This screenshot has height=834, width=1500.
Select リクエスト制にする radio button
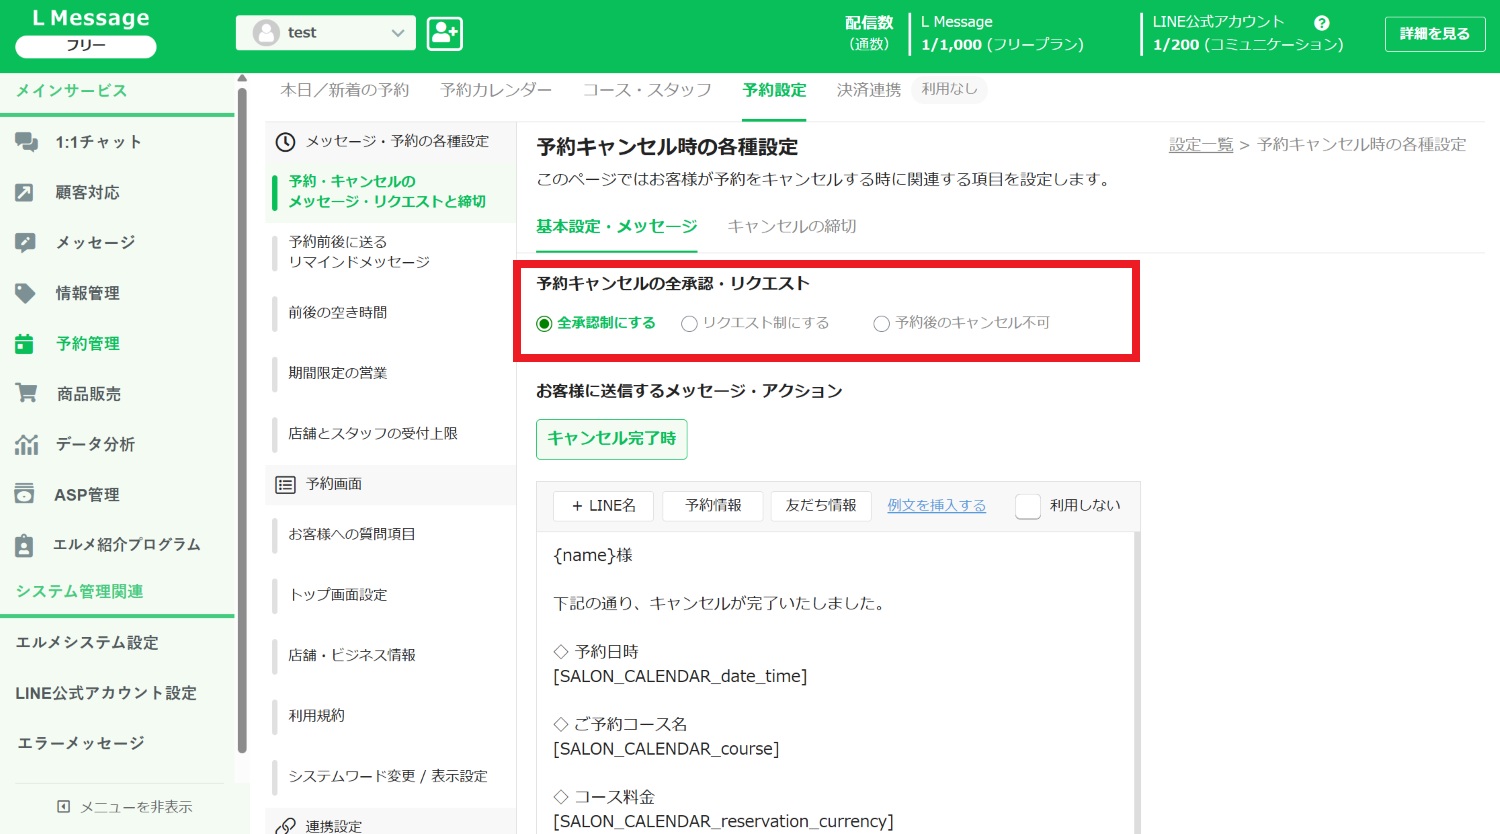689,324
